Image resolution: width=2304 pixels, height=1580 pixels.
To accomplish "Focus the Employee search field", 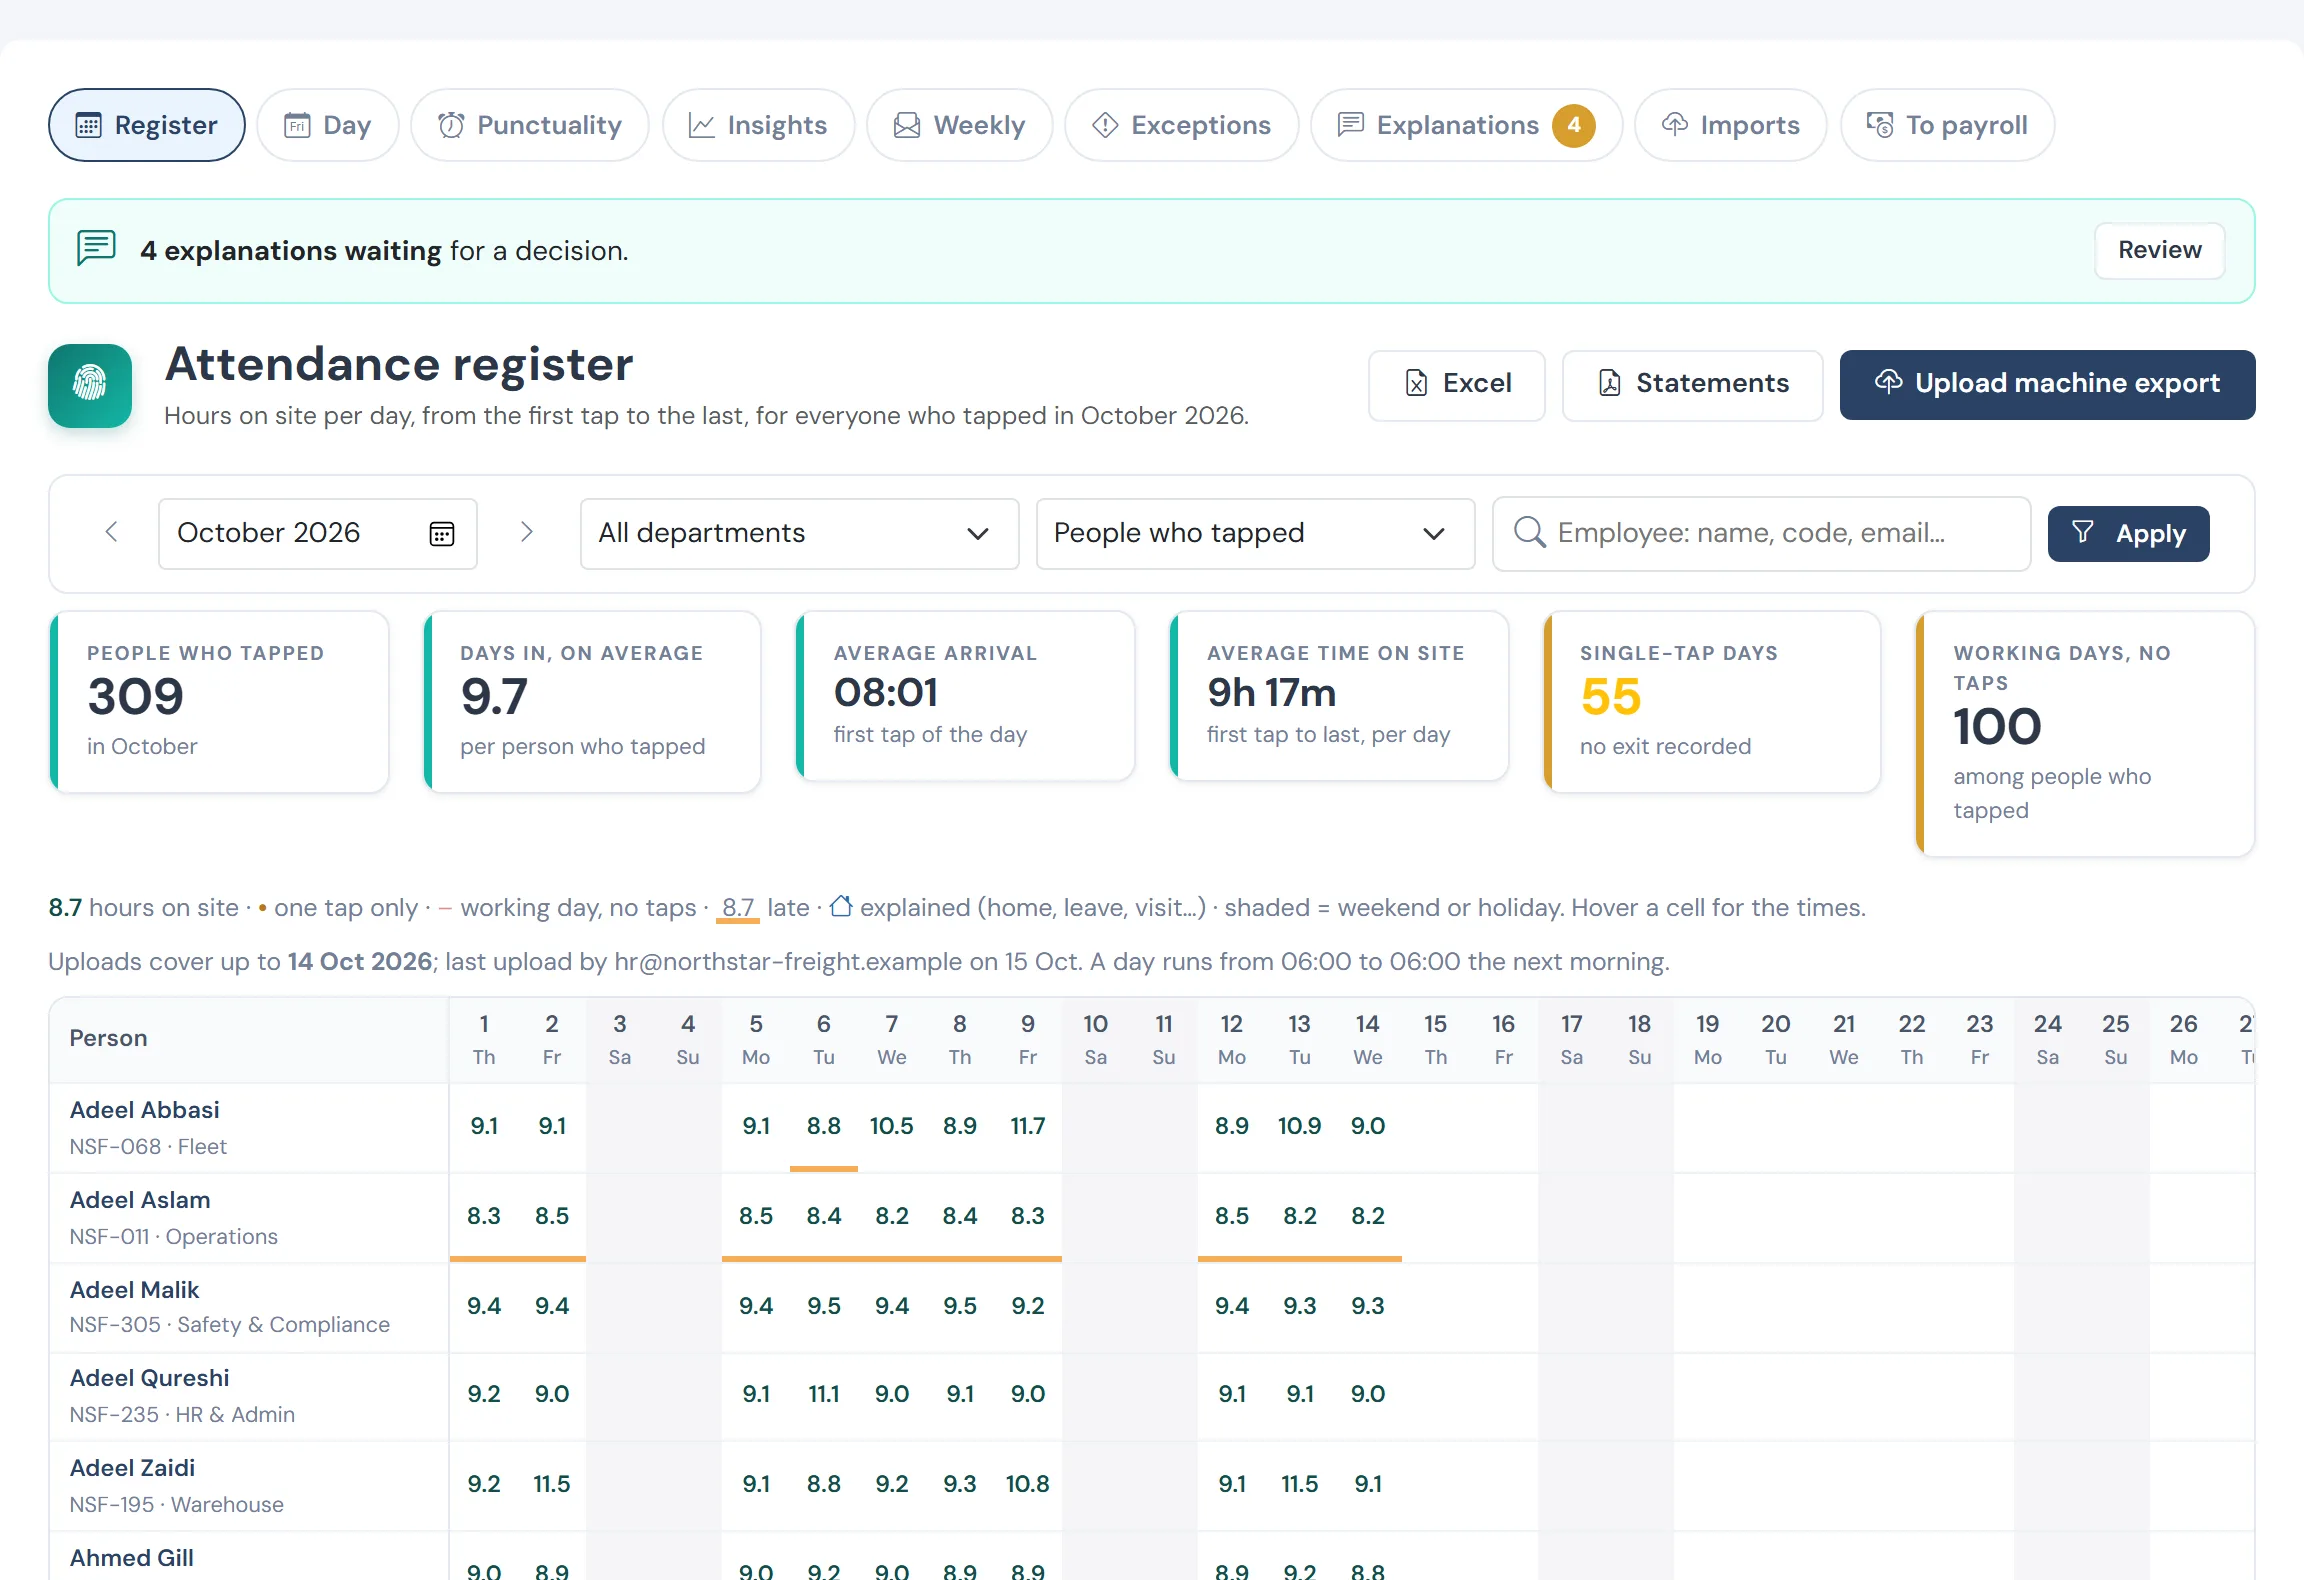I will tap(1761, 534).
